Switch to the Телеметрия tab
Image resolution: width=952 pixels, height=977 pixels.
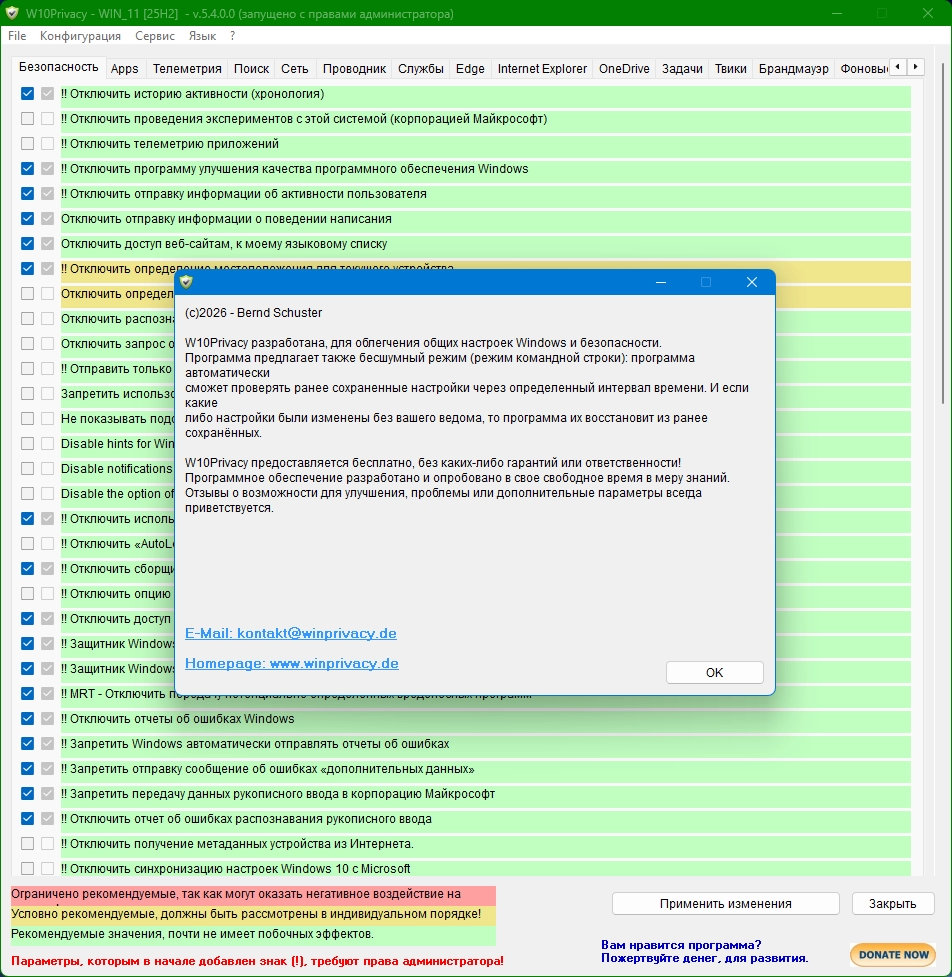pos(187,69)
